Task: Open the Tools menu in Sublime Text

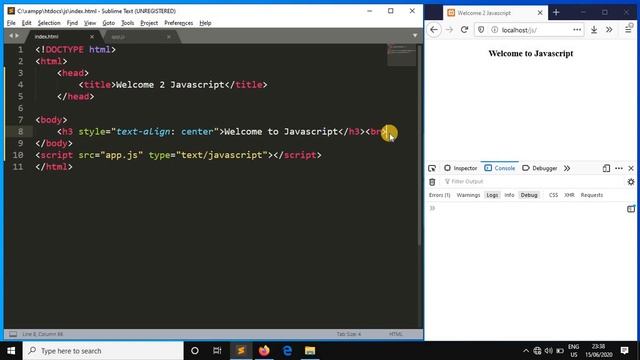Action: (x=128, y=23)
